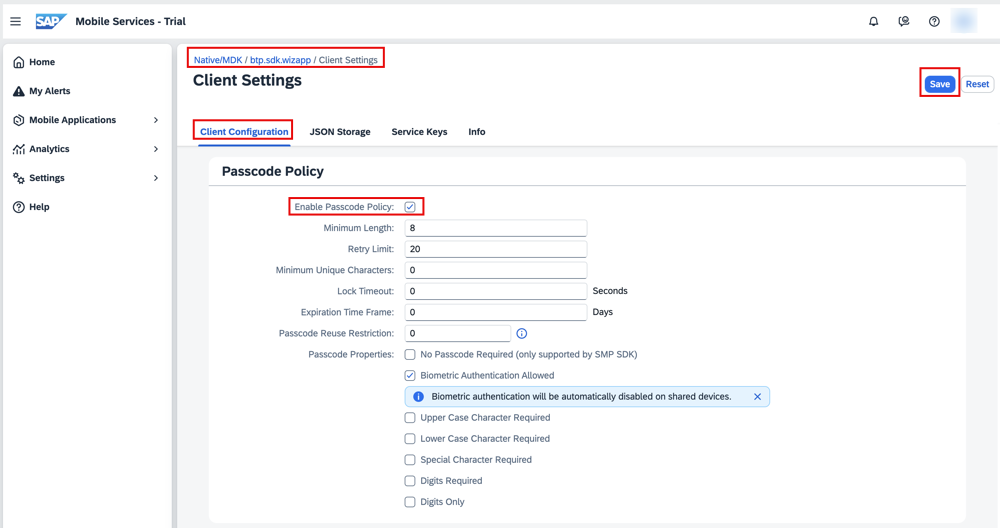Check Special Character Required
Screen dimensions: 1000x528
pos(410,460)
